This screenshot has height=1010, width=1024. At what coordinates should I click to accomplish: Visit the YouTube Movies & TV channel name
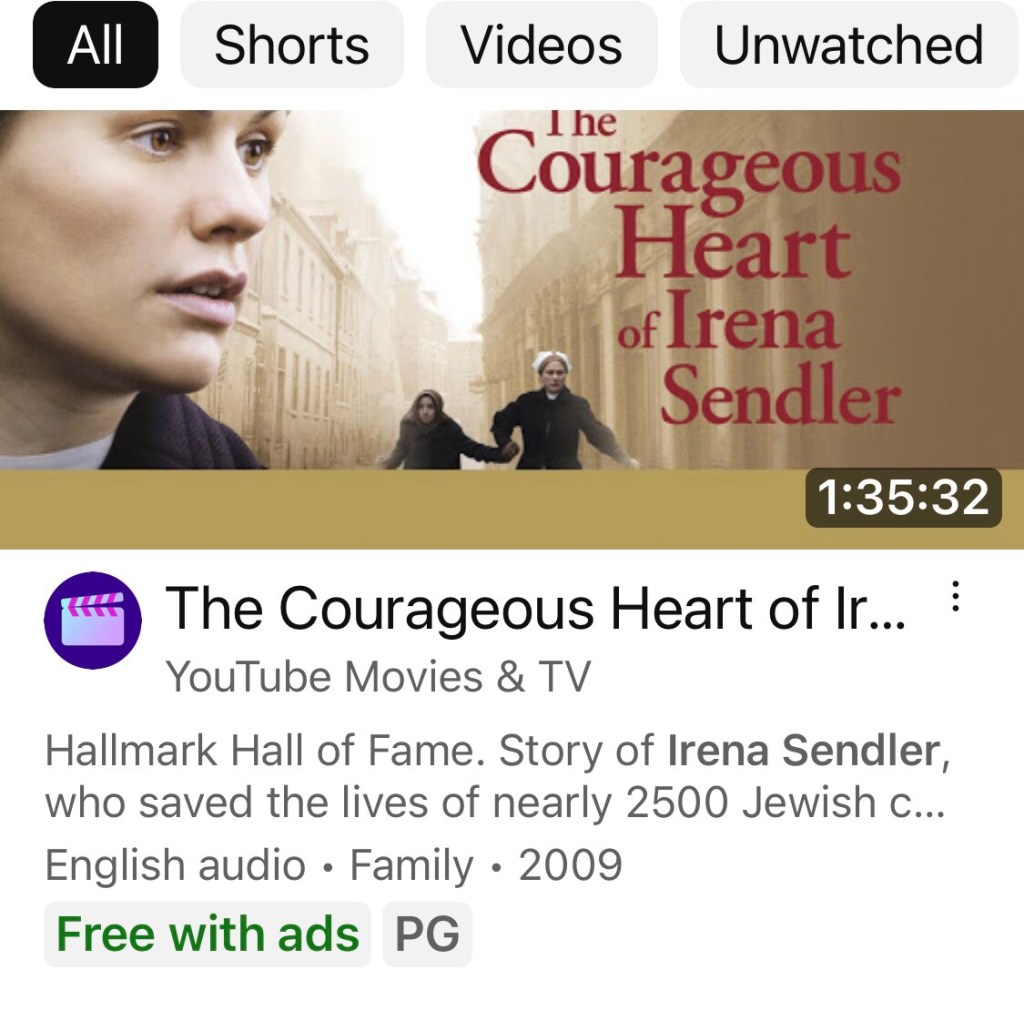click(378, 676)
